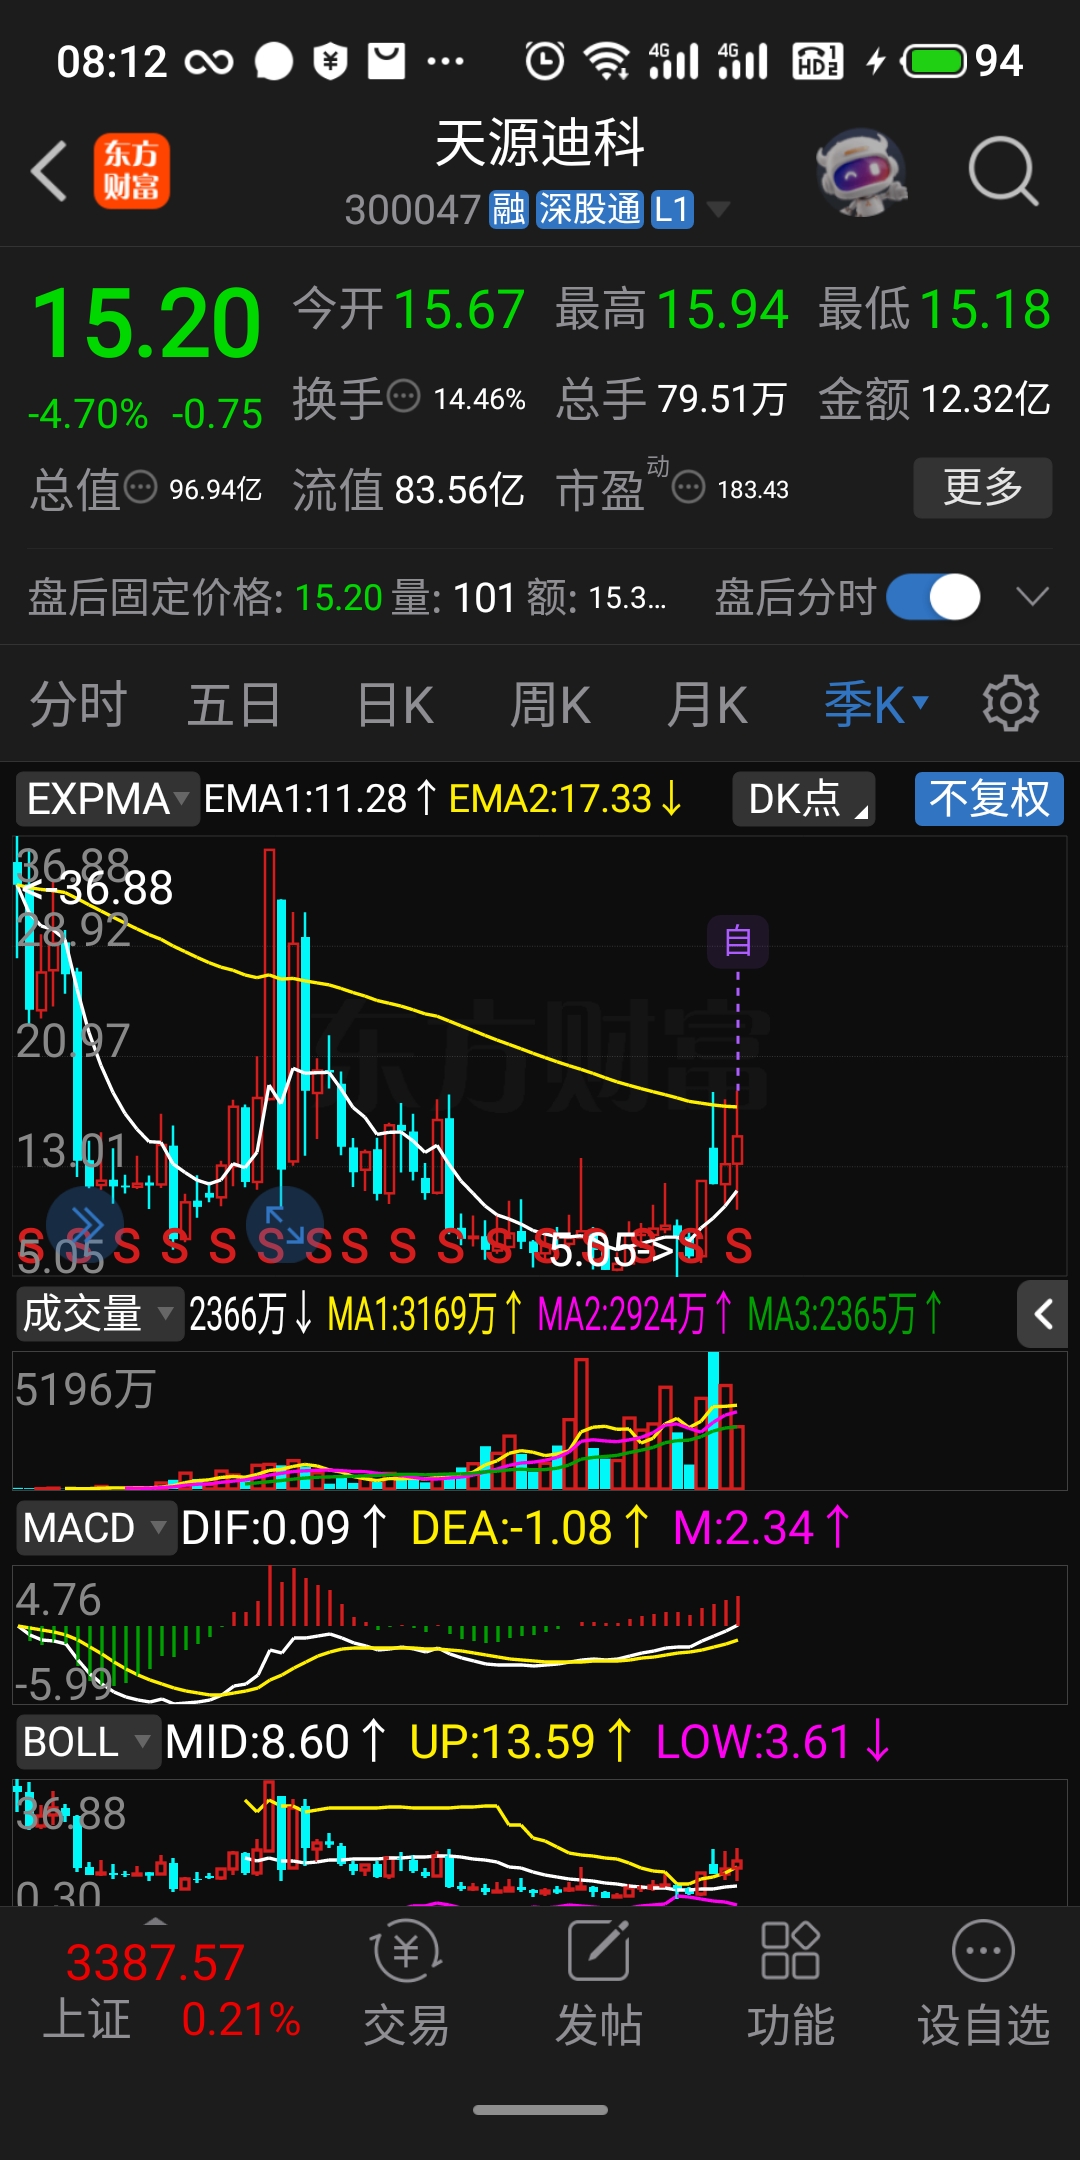Open 发帖 post icon

pyautogui.click(x=598, y=1984)
